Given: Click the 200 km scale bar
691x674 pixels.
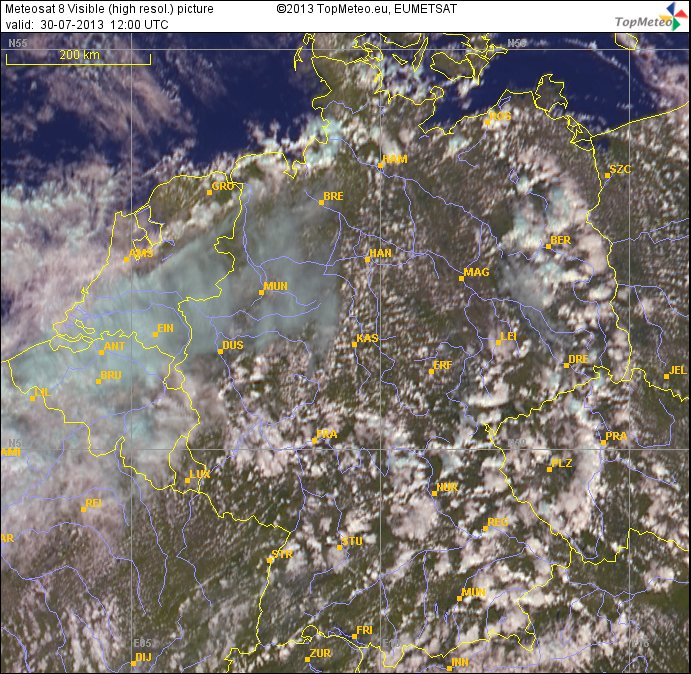Looking at the screenshot, I should (78, 60).
